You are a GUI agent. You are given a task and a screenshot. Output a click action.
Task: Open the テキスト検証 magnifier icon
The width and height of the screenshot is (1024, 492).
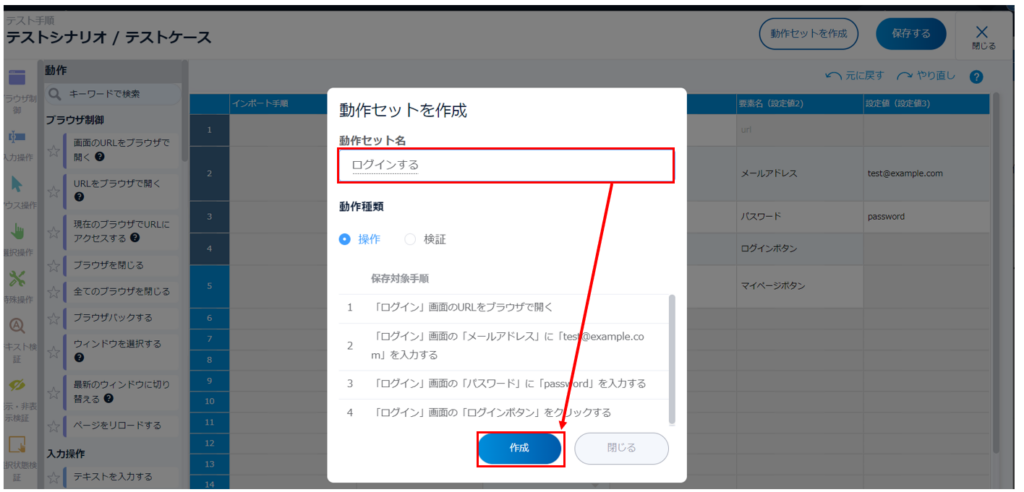tap(16, 325)
